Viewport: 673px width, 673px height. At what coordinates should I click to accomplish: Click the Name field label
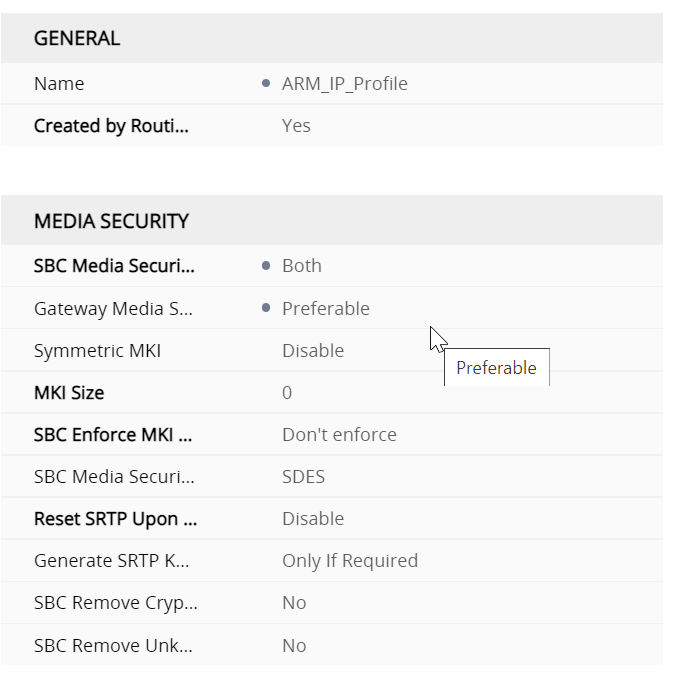pyautogui.click(x=59, y=84)
